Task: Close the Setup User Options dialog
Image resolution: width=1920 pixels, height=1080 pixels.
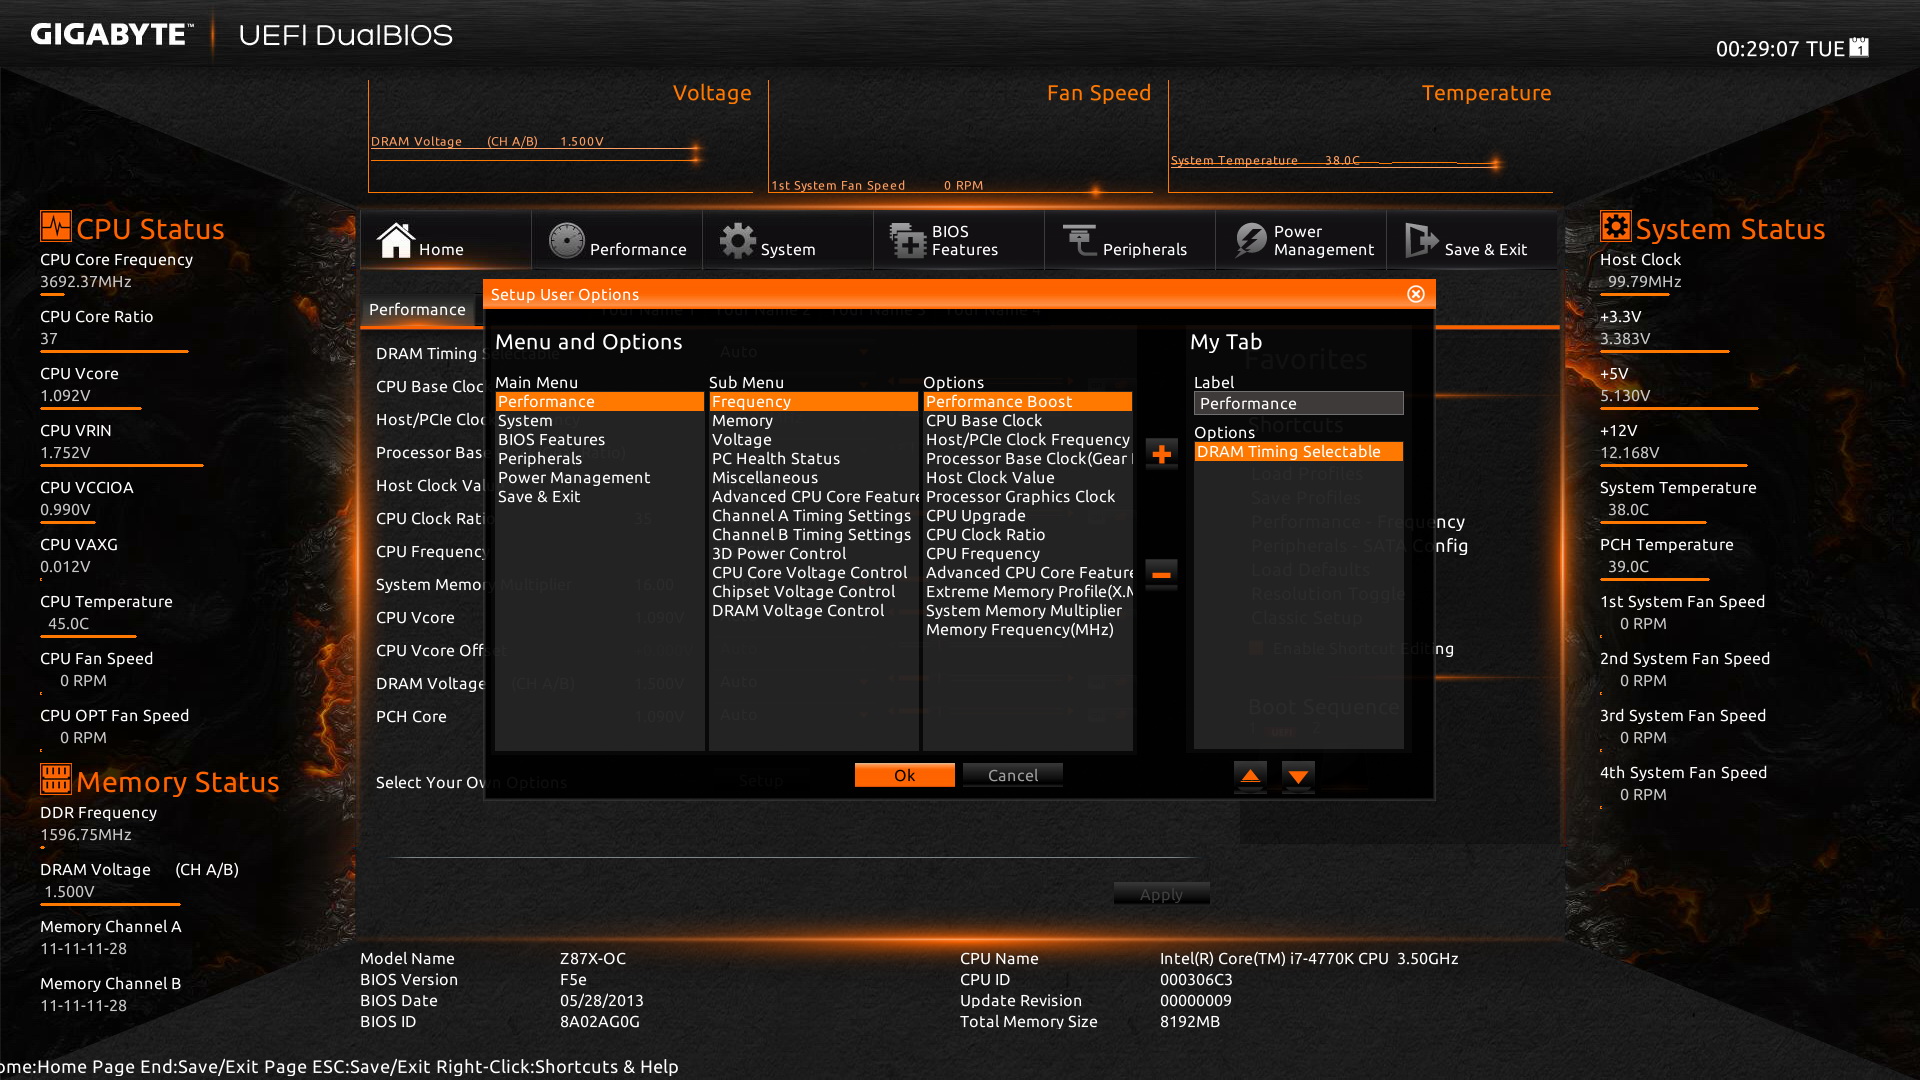Action: (1415, 294)
